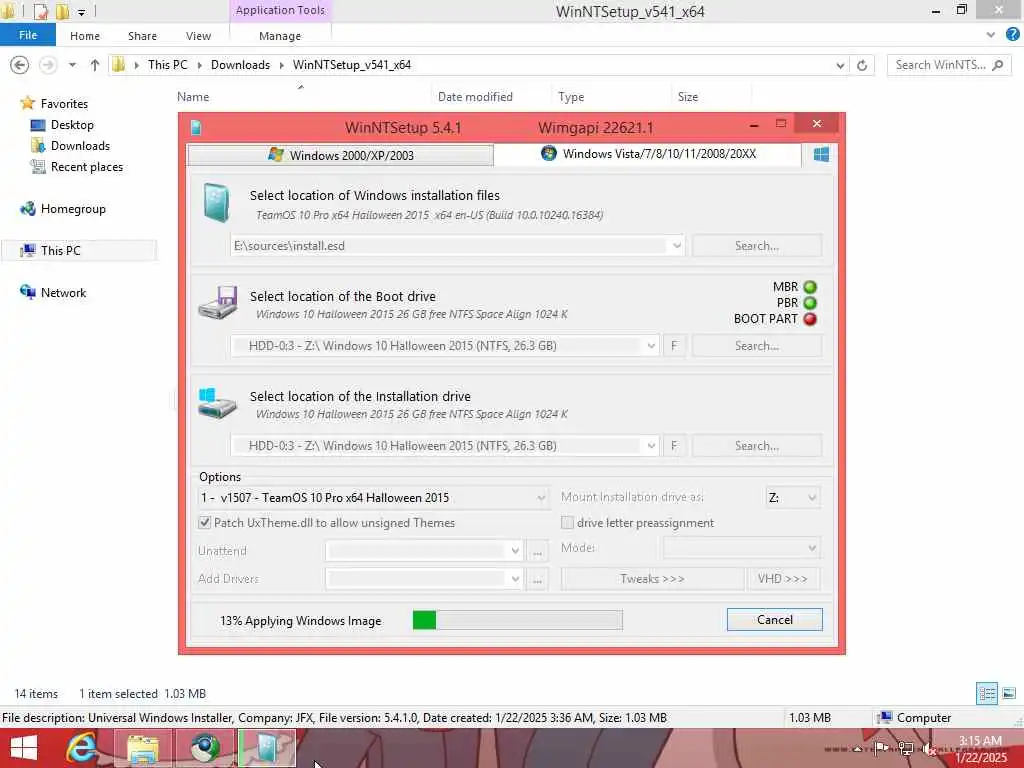Click search magnifier in Explorer search box
This screenshot has width=1024, height=768.
998,65
